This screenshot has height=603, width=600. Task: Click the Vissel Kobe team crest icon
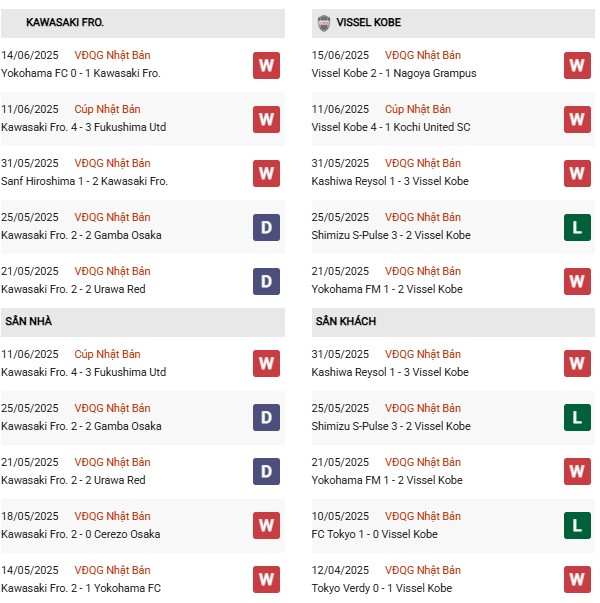point(324,23)
